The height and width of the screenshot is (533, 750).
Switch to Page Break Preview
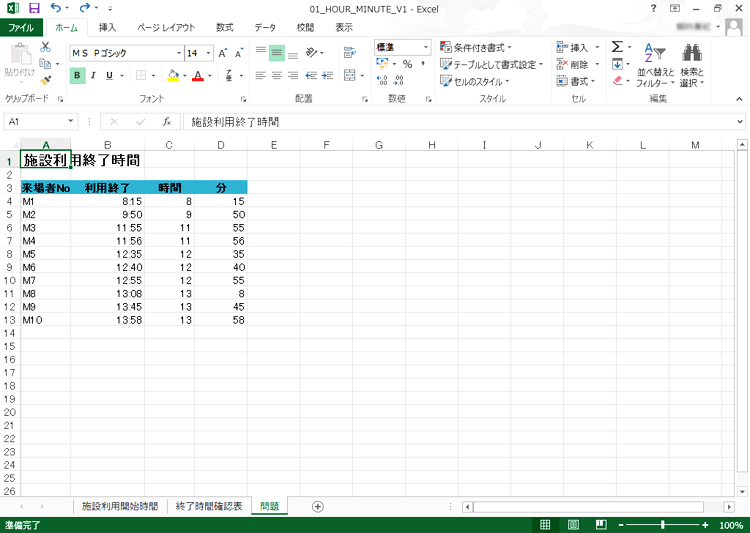pyautogui.click(x=601, y=525)
